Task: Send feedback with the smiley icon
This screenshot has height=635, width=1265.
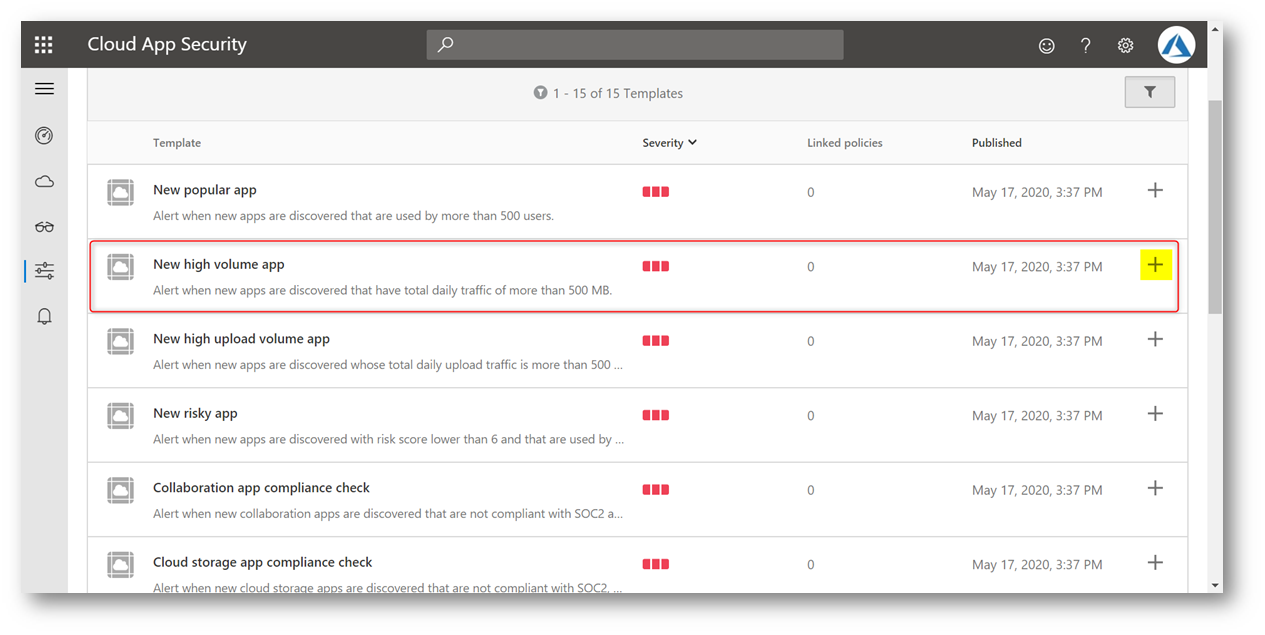Action: point(1046,46)
